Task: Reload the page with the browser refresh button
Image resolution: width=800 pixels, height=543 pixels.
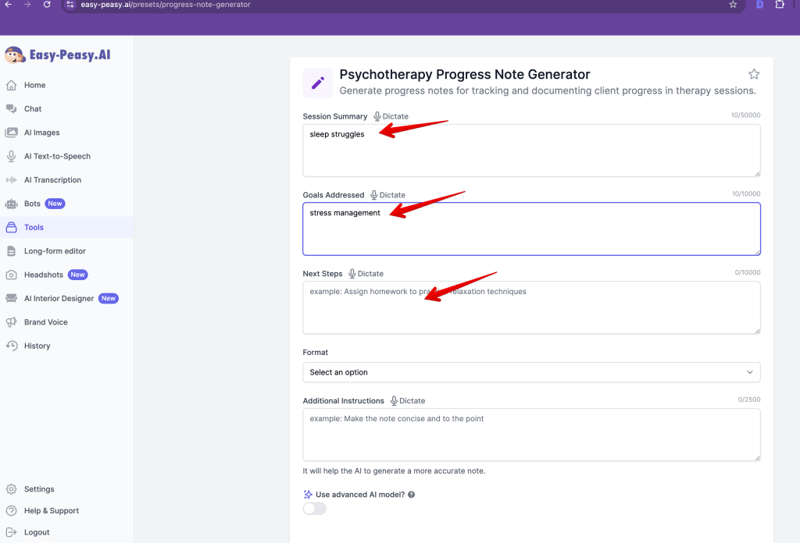Action: 47,5
